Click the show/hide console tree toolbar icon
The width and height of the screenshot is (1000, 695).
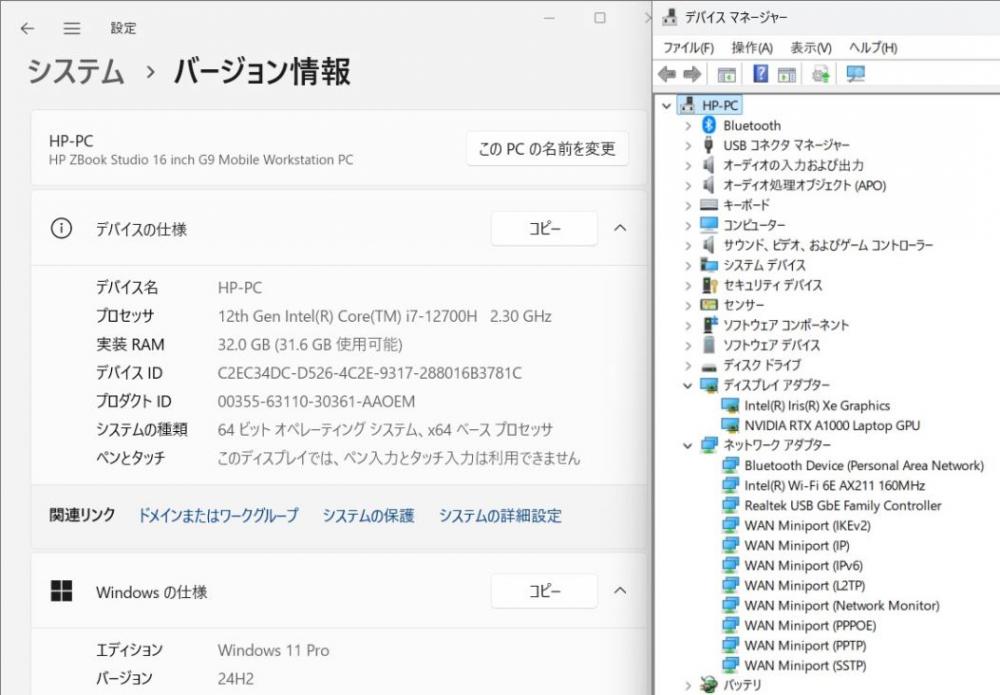pos(726,75)
